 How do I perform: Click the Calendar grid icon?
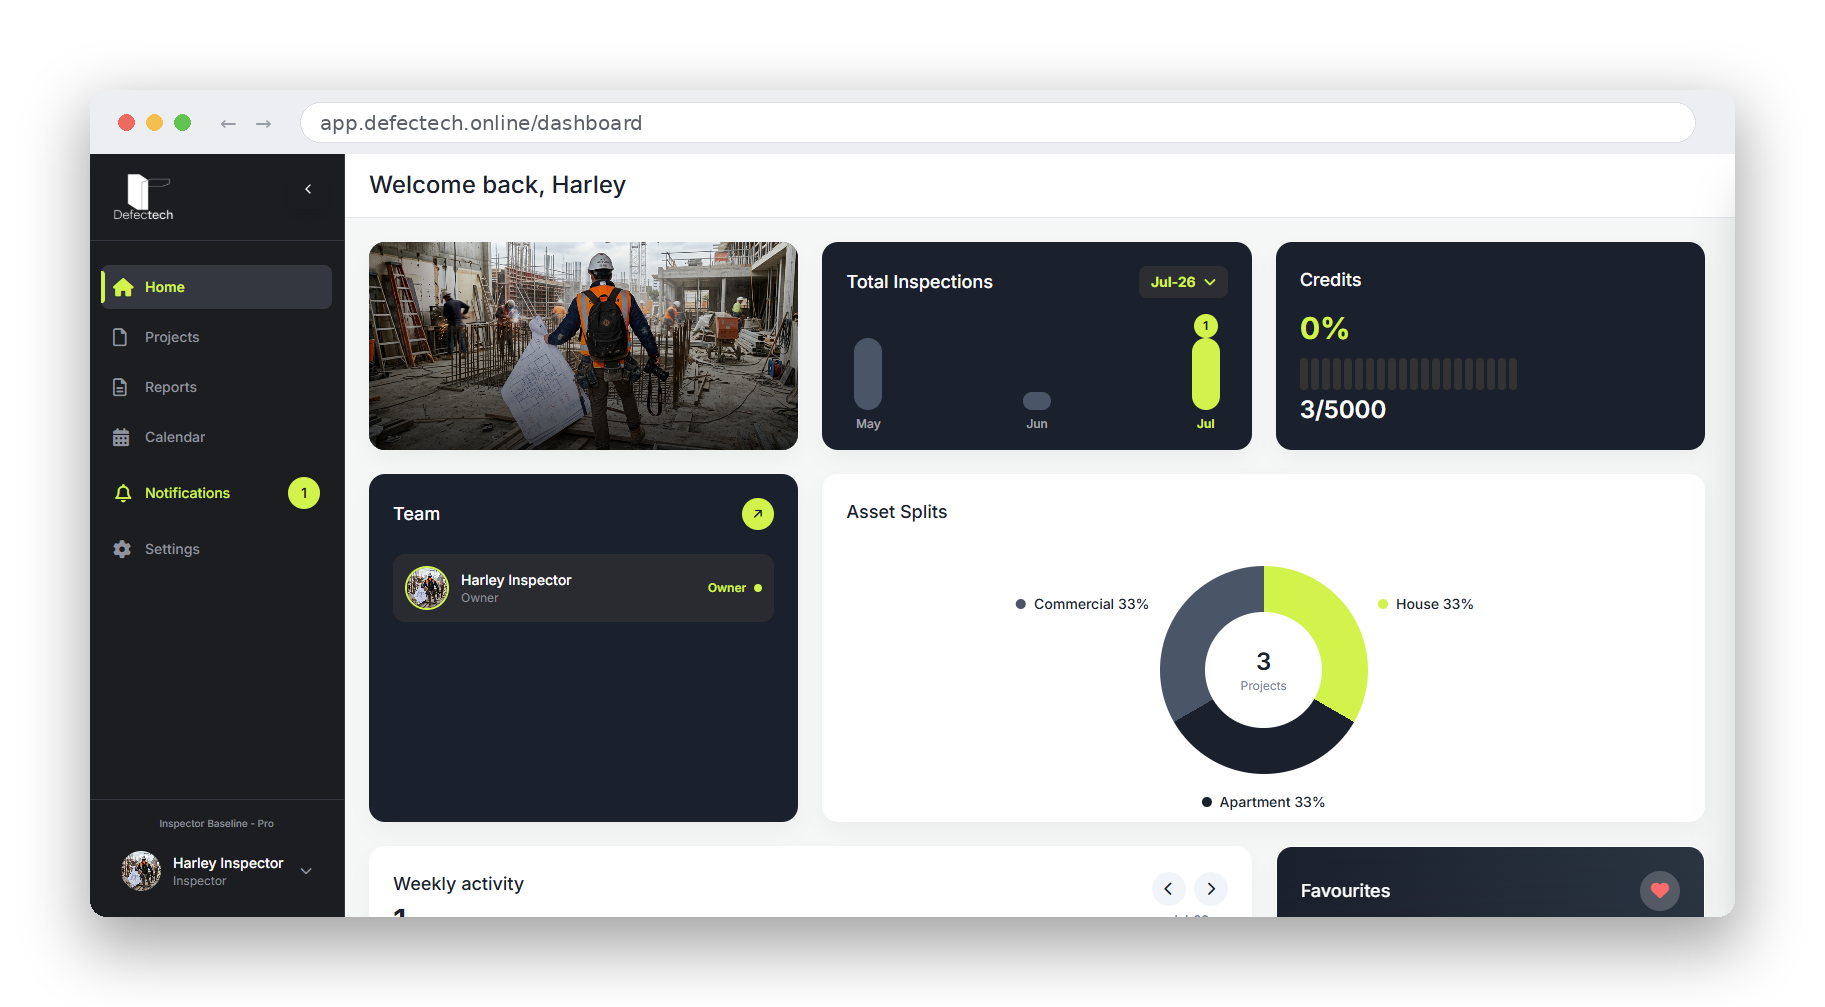pyautogui.click(x=121, y=437)
